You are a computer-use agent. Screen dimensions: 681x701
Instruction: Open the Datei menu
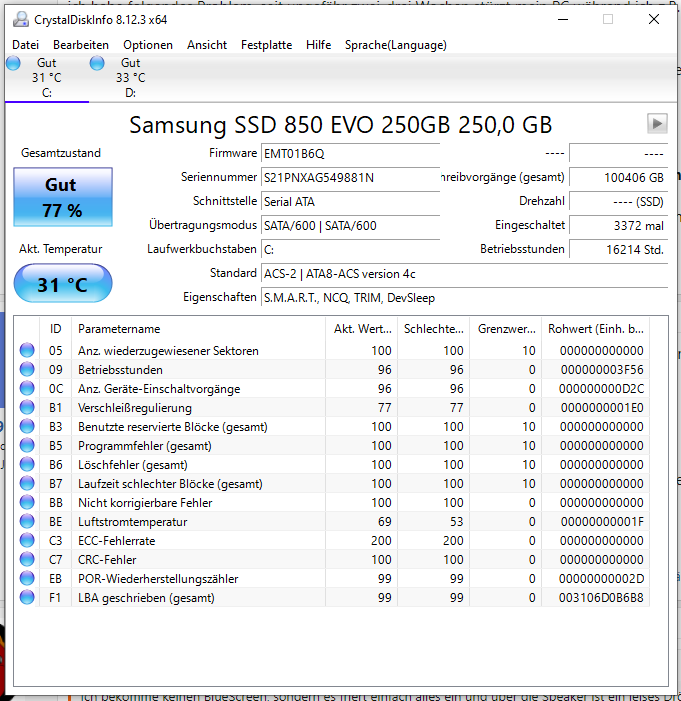25,45
